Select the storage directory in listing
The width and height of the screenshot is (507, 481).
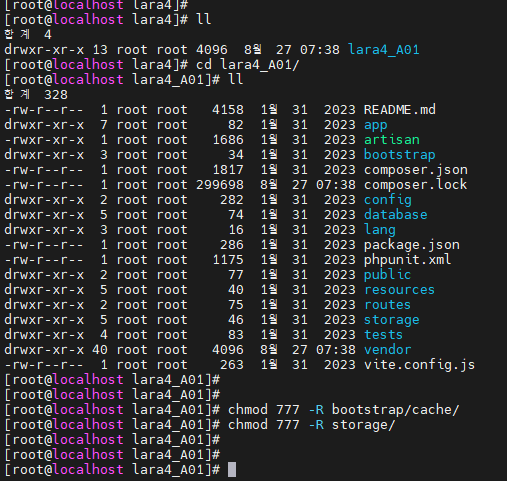pos(392,320)
